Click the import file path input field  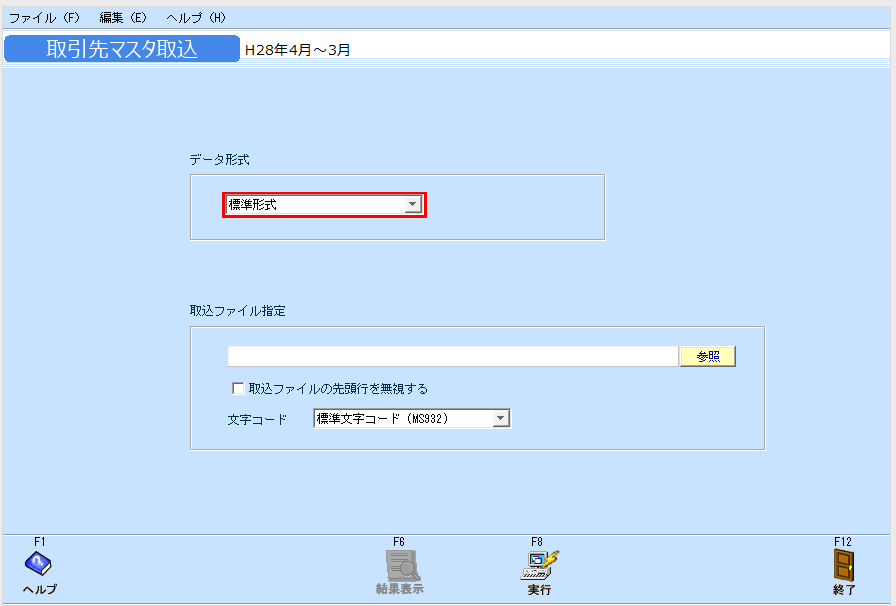click(450, 356)
